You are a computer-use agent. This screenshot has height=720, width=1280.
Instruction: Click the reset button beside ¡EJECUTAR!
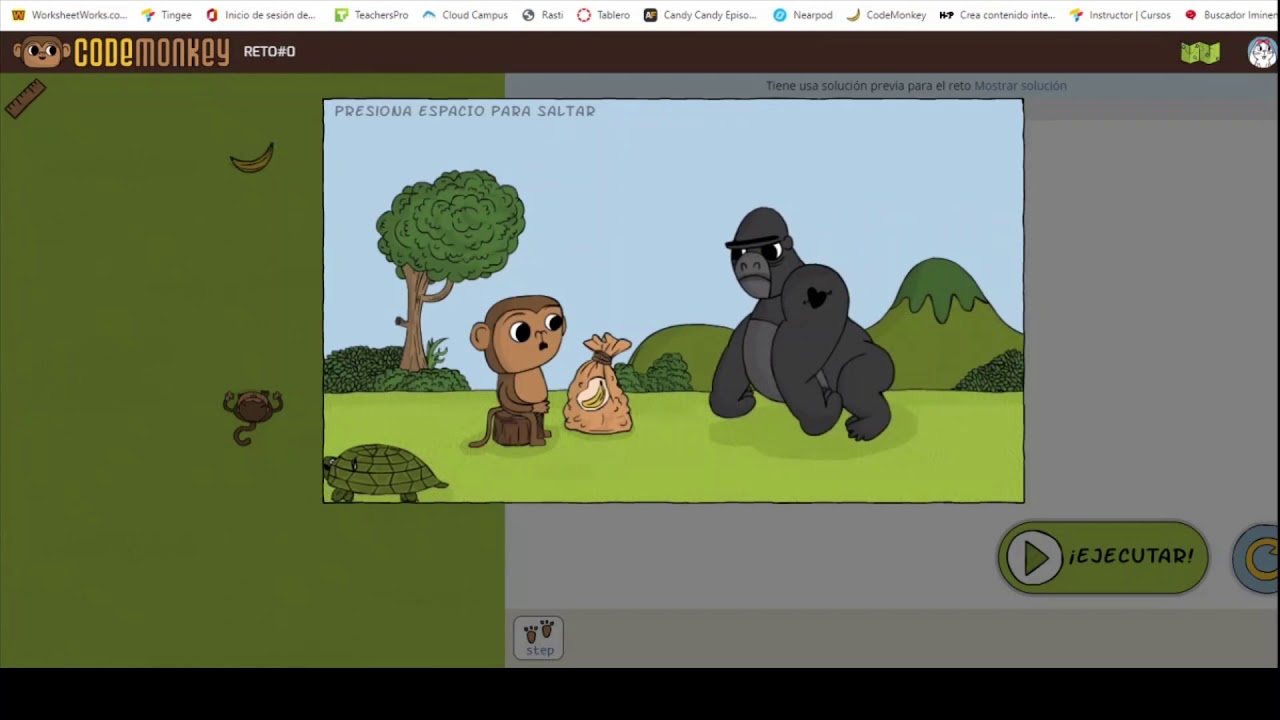[1257, 558]
